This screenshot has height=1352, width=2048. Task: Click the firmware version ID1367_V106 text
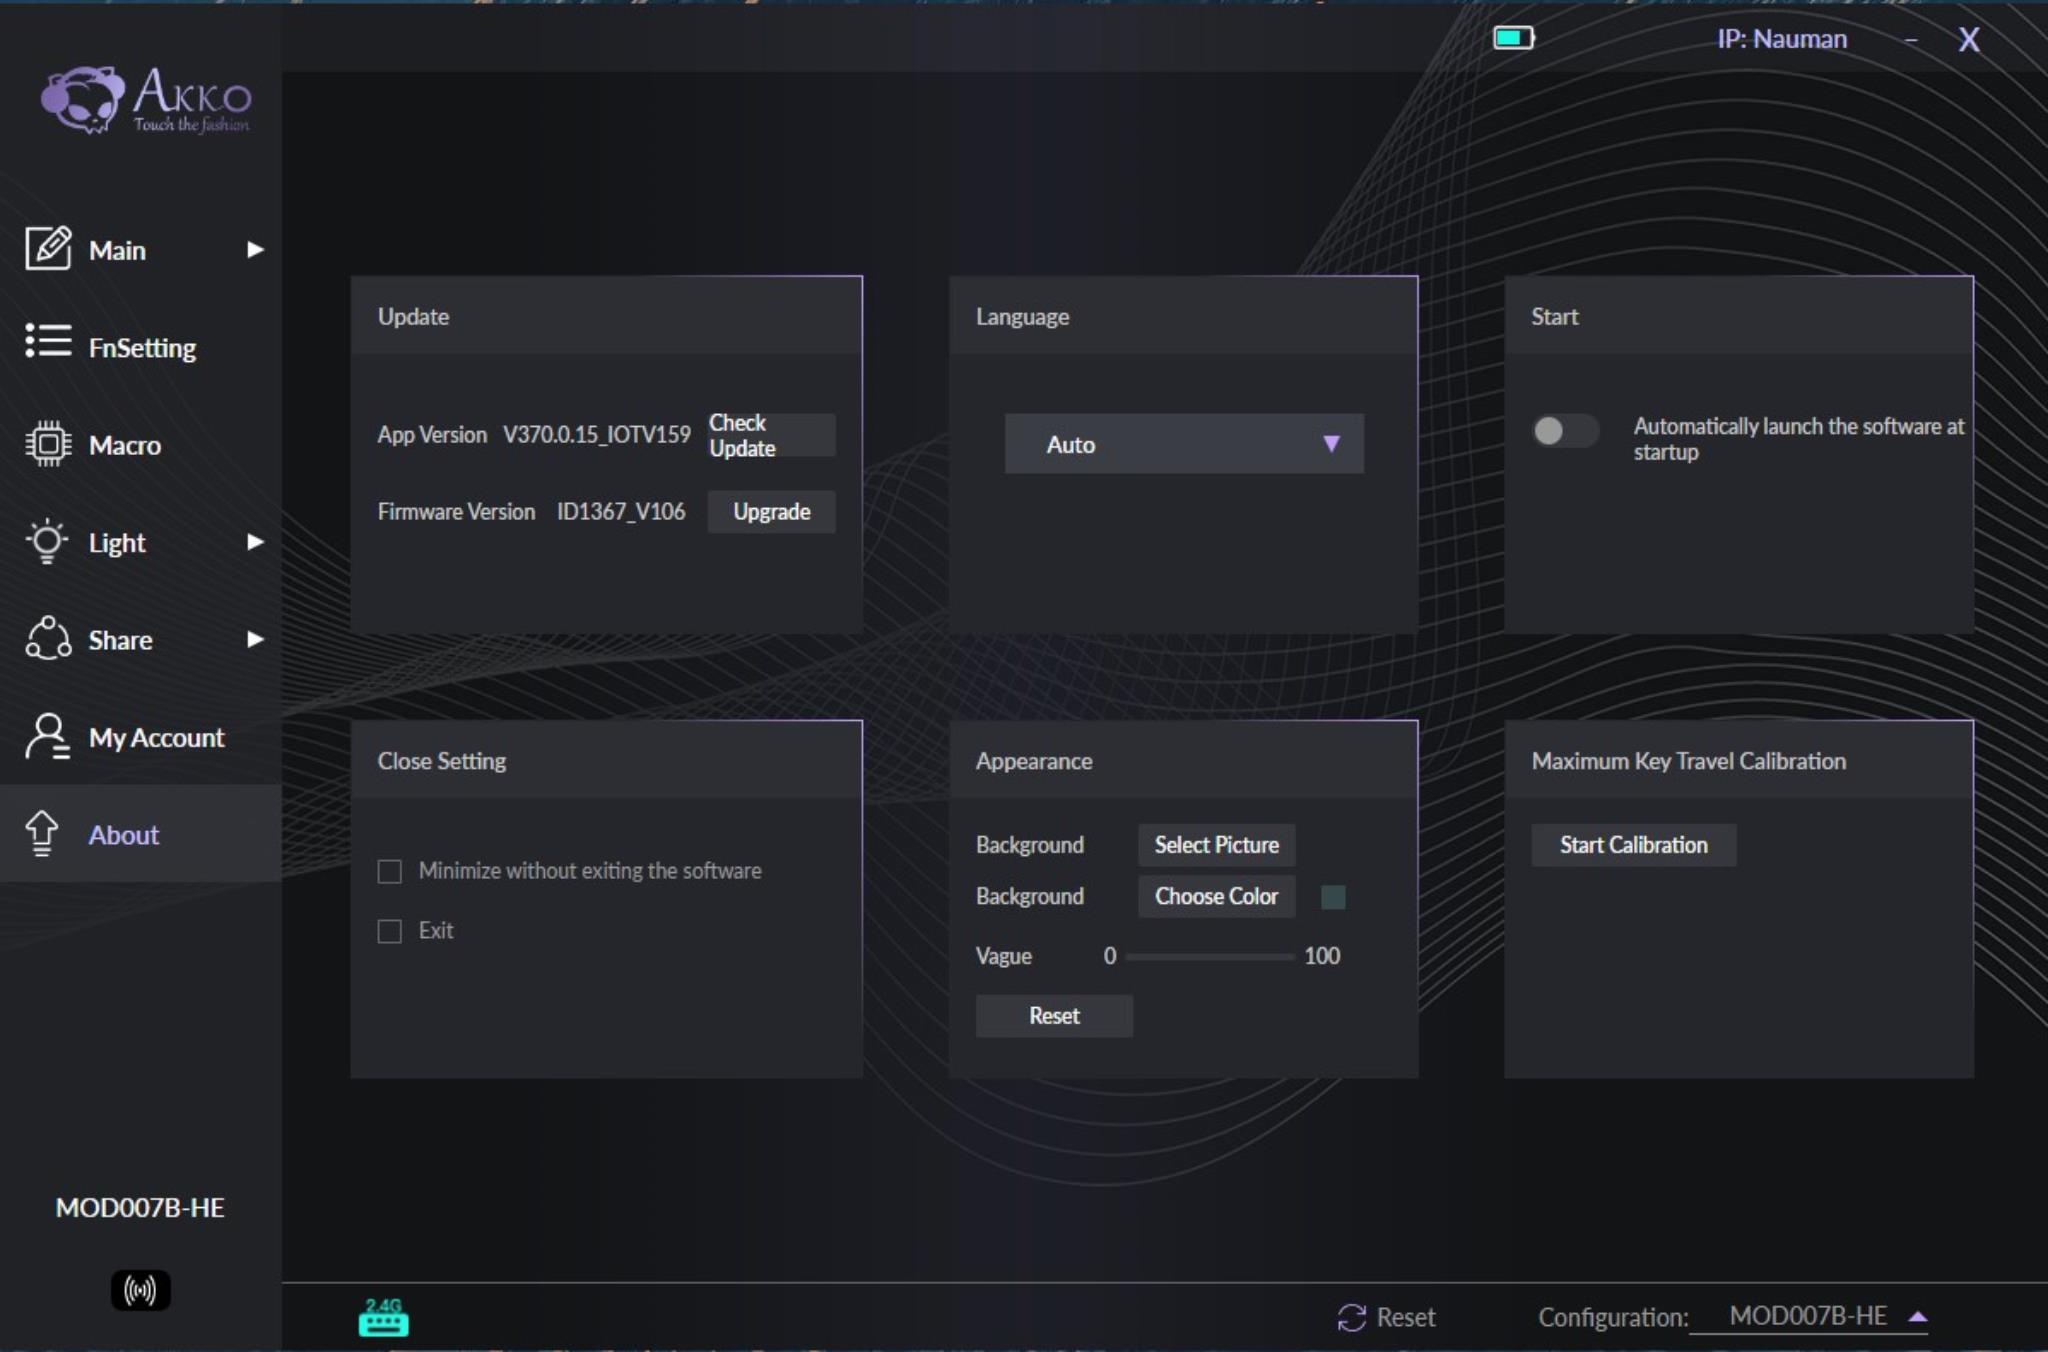coord(621,512)
